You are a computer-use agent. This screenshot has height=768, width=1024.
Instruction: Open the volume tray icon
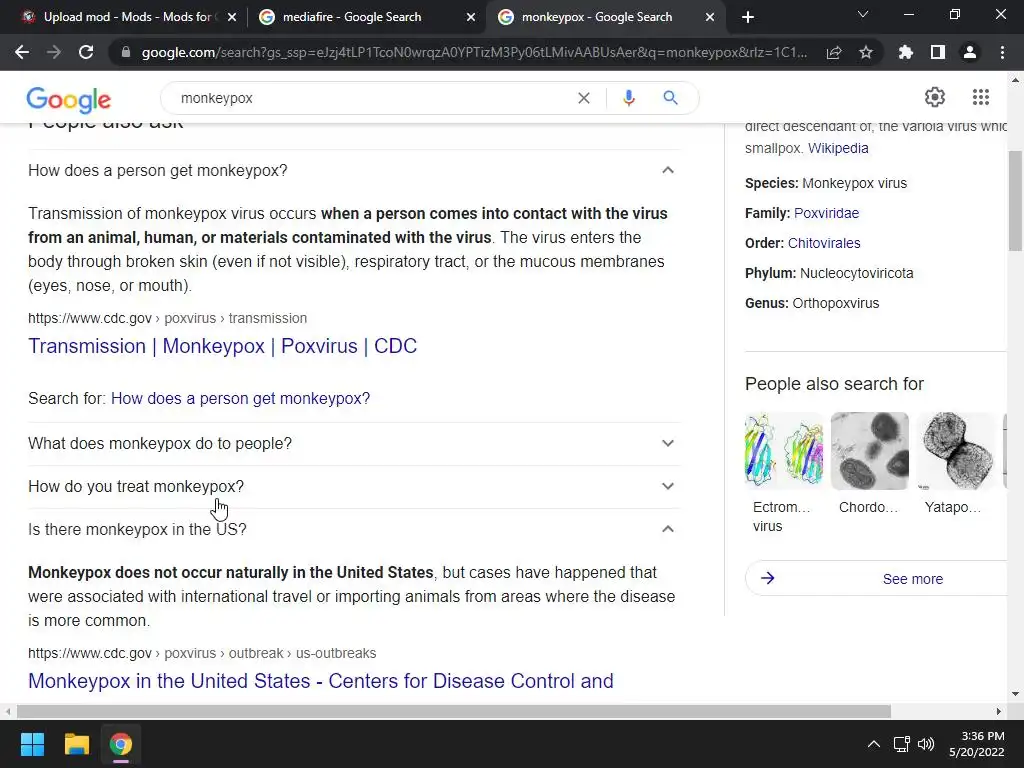(x=926, y=744)
